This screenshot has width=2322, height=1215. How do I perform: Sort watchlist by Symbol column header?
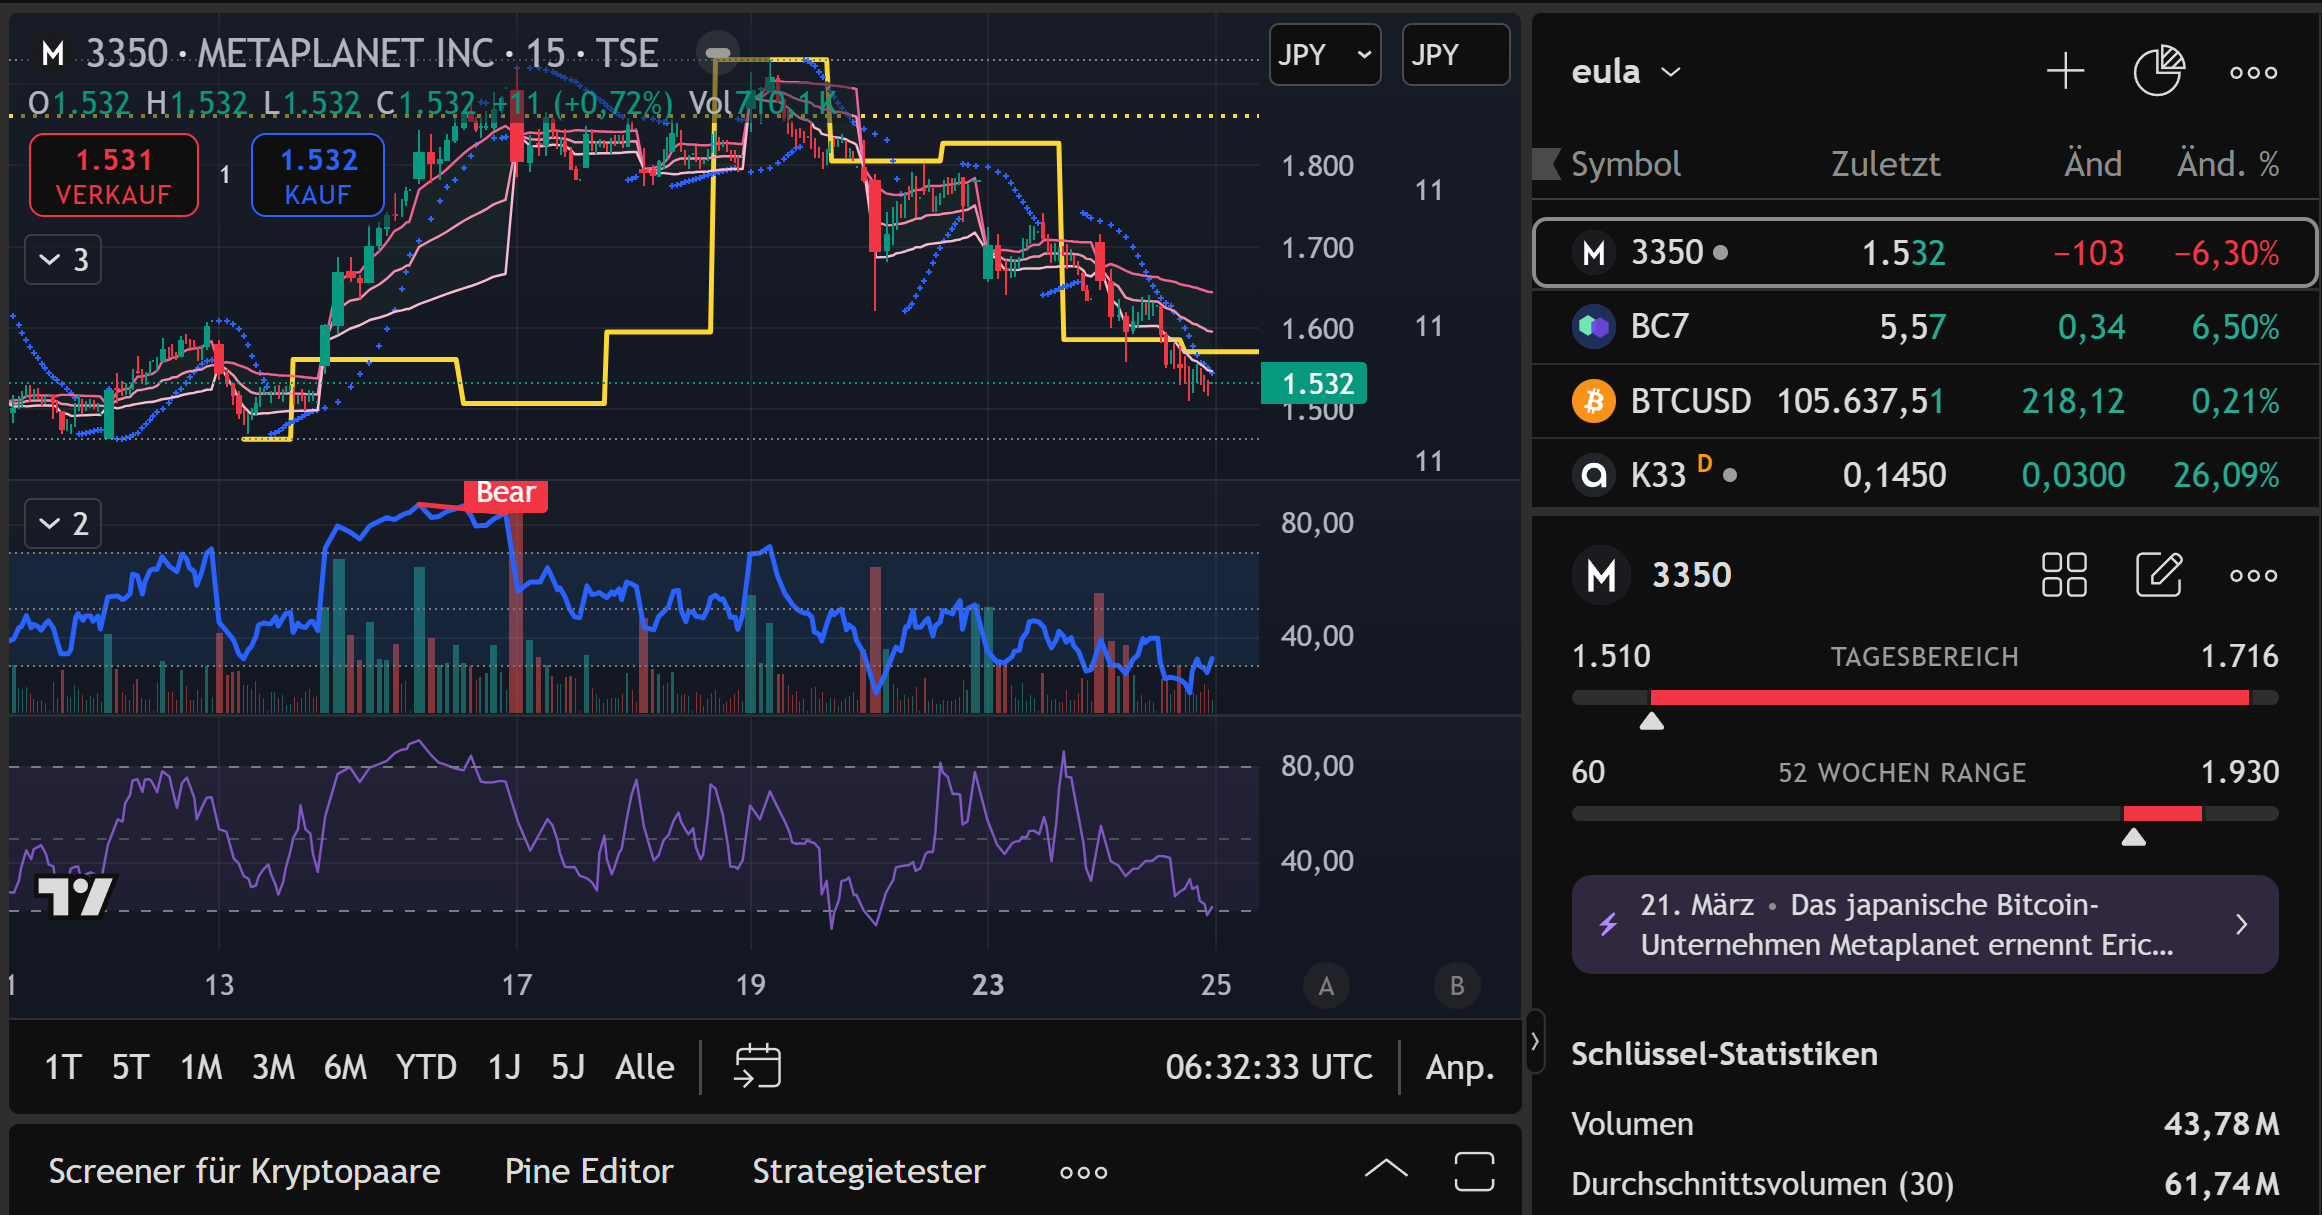click(x=1626, y=164)
